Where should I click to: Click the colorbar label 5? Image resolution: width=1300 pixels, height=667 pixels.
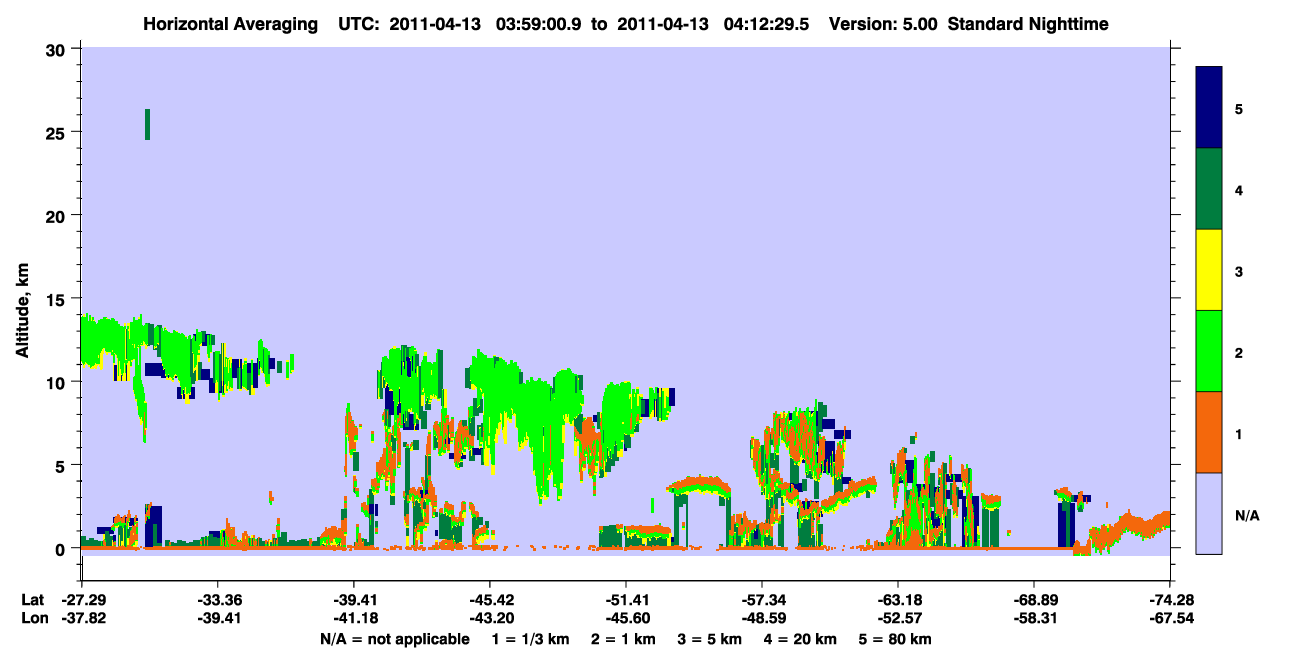(1238, 108)
